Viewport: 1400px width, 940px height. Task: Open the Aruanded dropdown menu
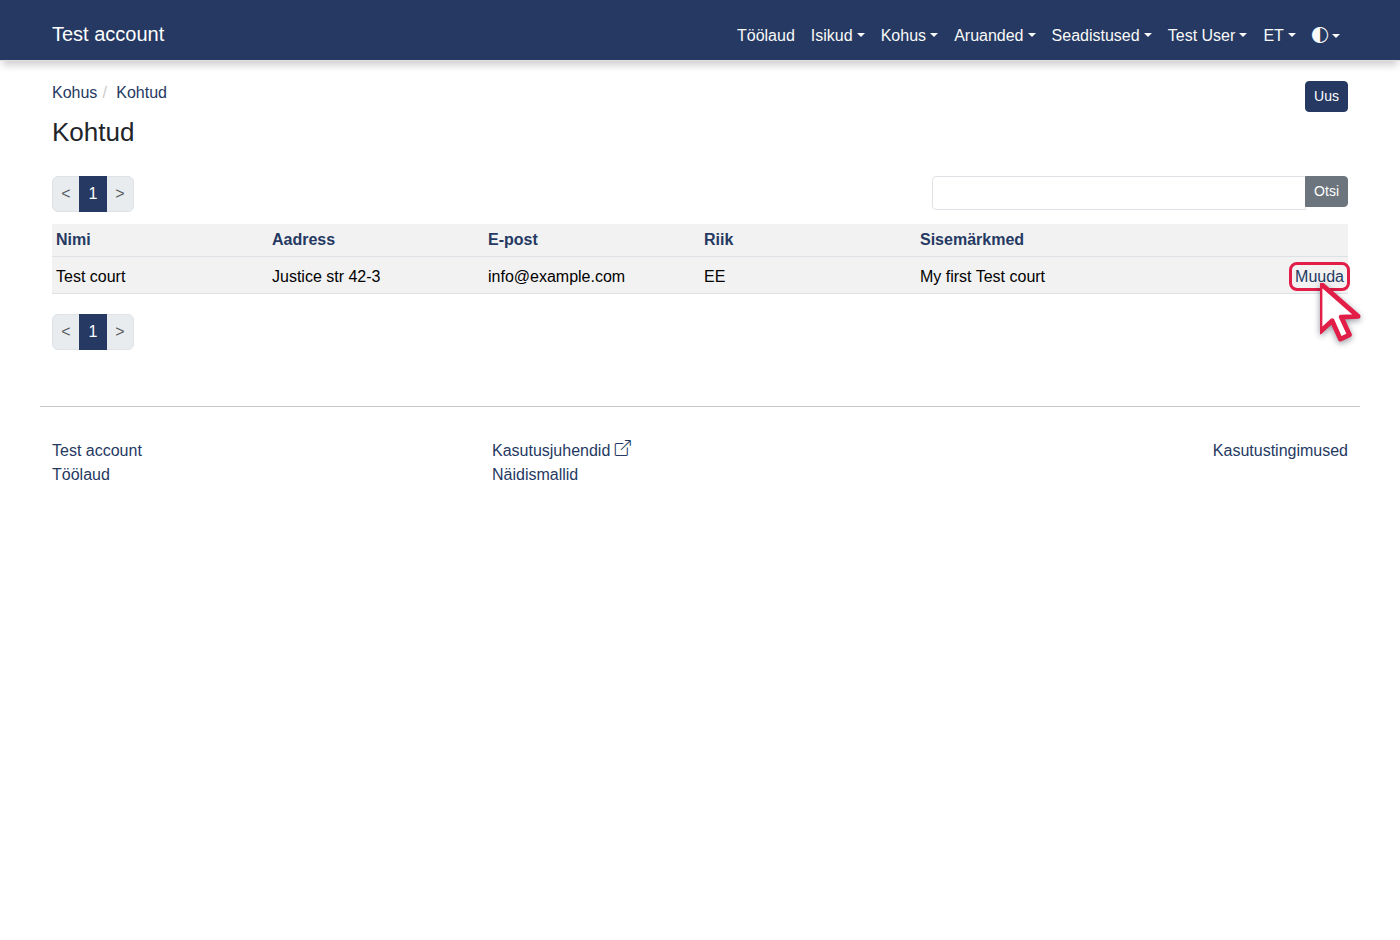click(994, 35)
